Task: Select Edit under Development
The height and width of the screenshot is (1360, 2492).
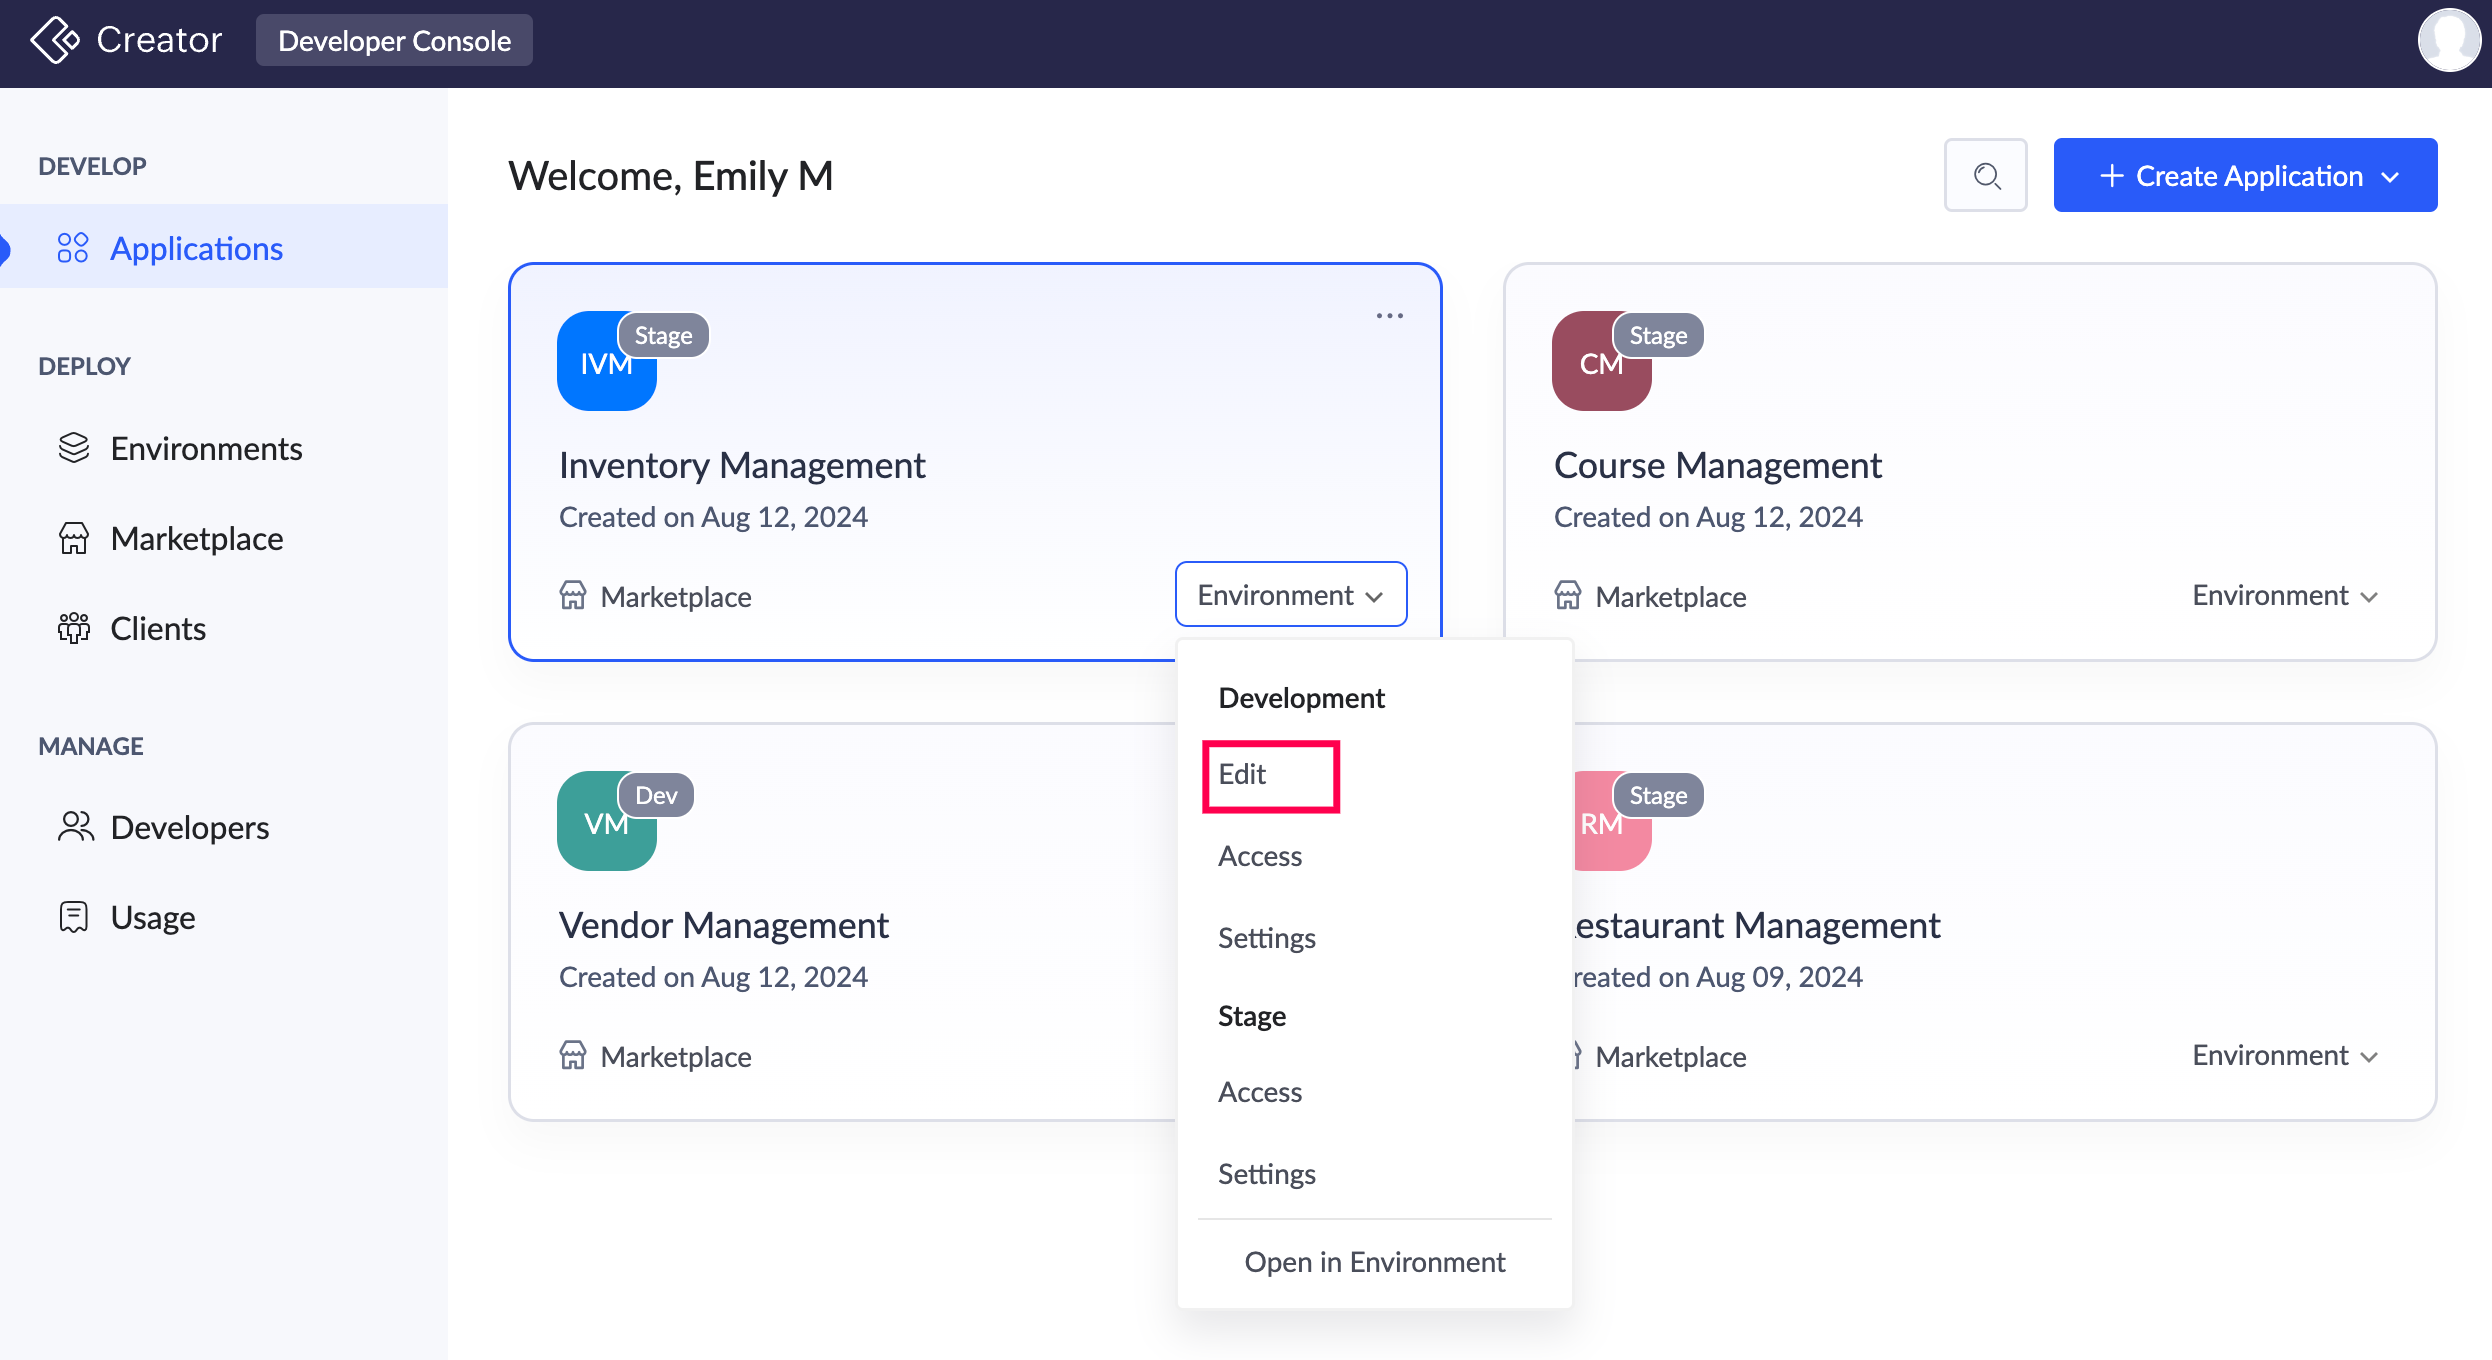Action: (1242, 774)
